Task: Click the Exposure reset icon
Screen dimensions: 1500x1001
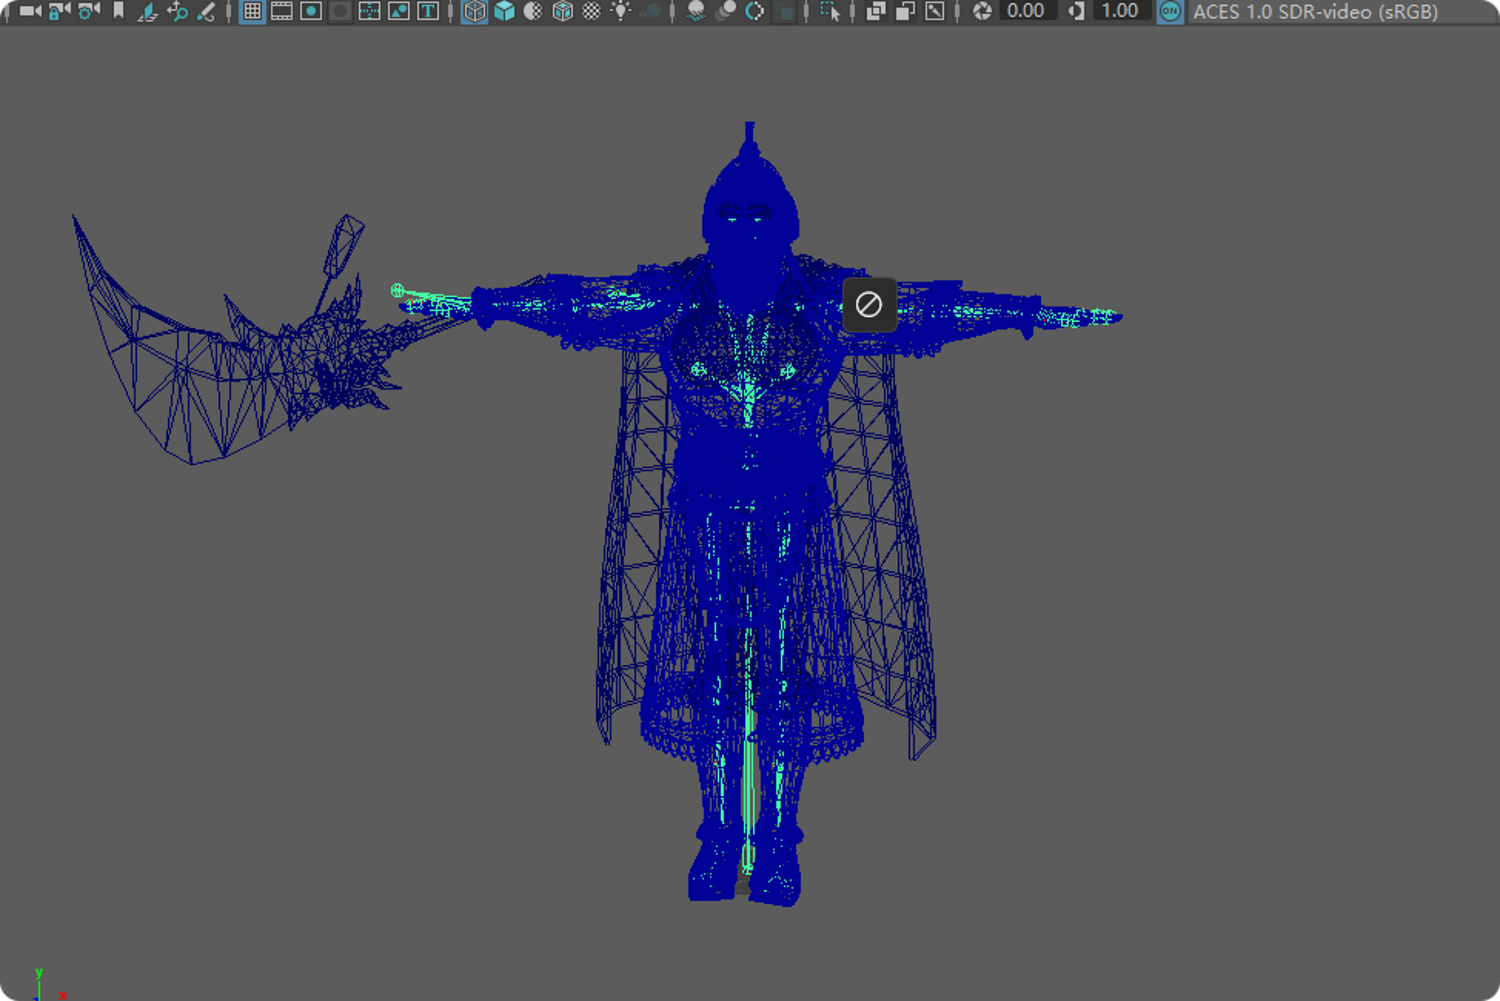Action: (982, 11)
